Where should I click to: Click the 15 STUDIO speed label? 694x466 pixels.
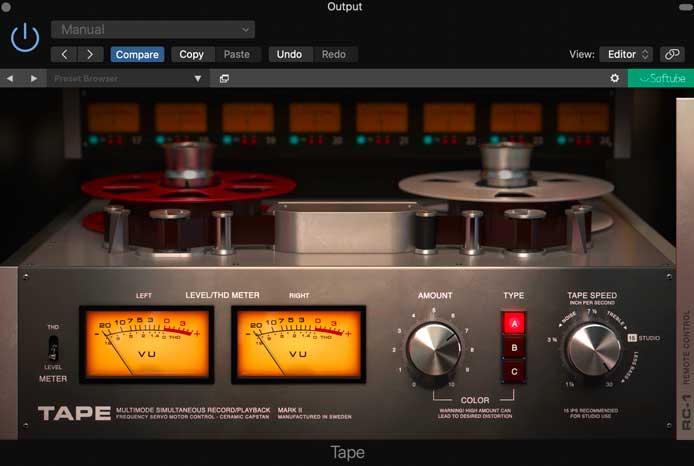pos(644,338)
